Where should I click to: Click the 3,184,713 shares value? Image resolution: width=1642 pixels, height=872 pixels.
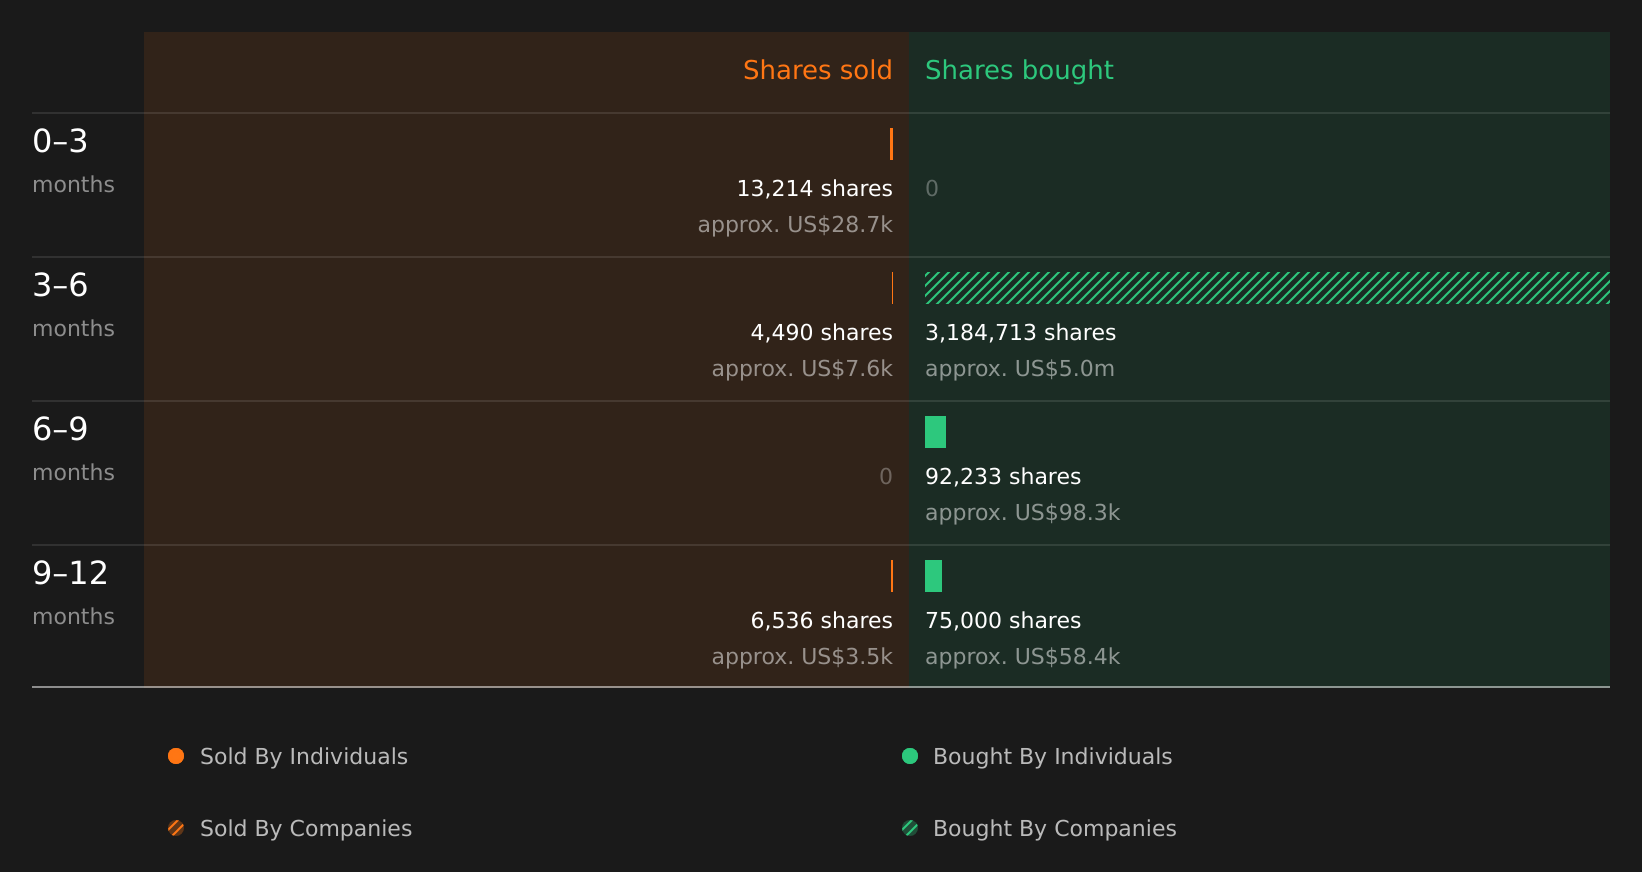click(1020, 333)
